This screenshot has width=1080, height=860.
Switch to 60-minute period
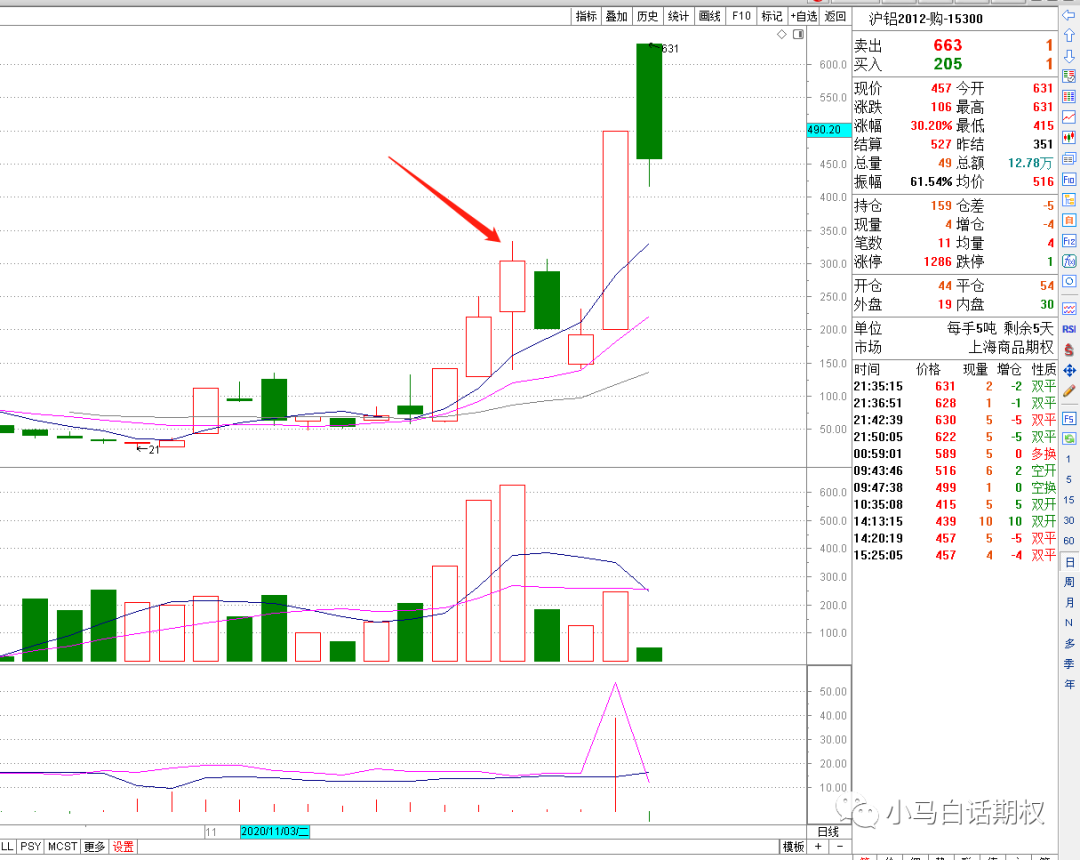point(1069,541)
